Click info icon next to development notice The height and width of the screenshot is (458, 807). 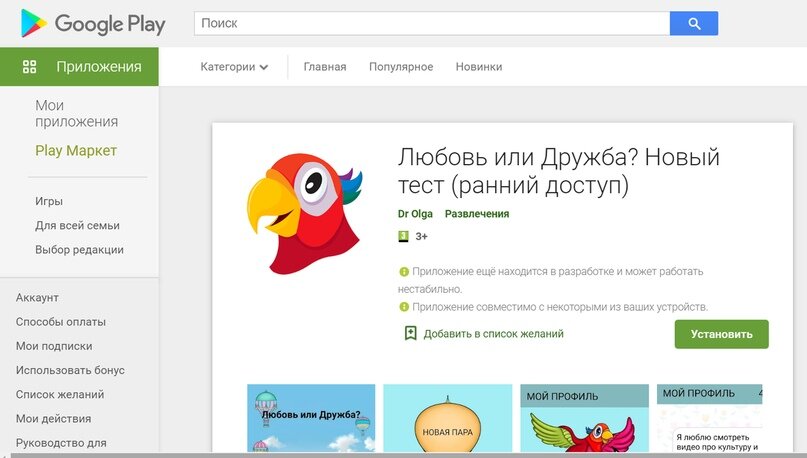pos(404,272)
